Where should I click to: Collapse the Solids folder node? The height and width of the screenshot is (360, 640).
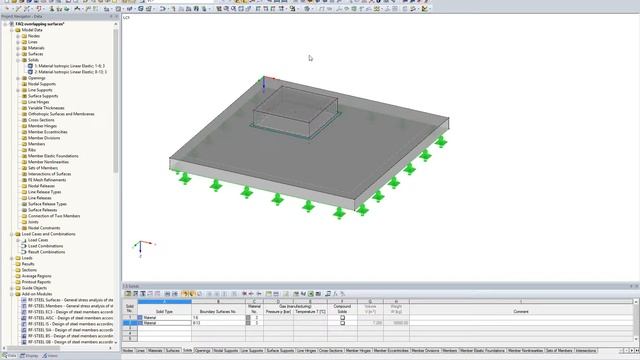pos(18,60)
